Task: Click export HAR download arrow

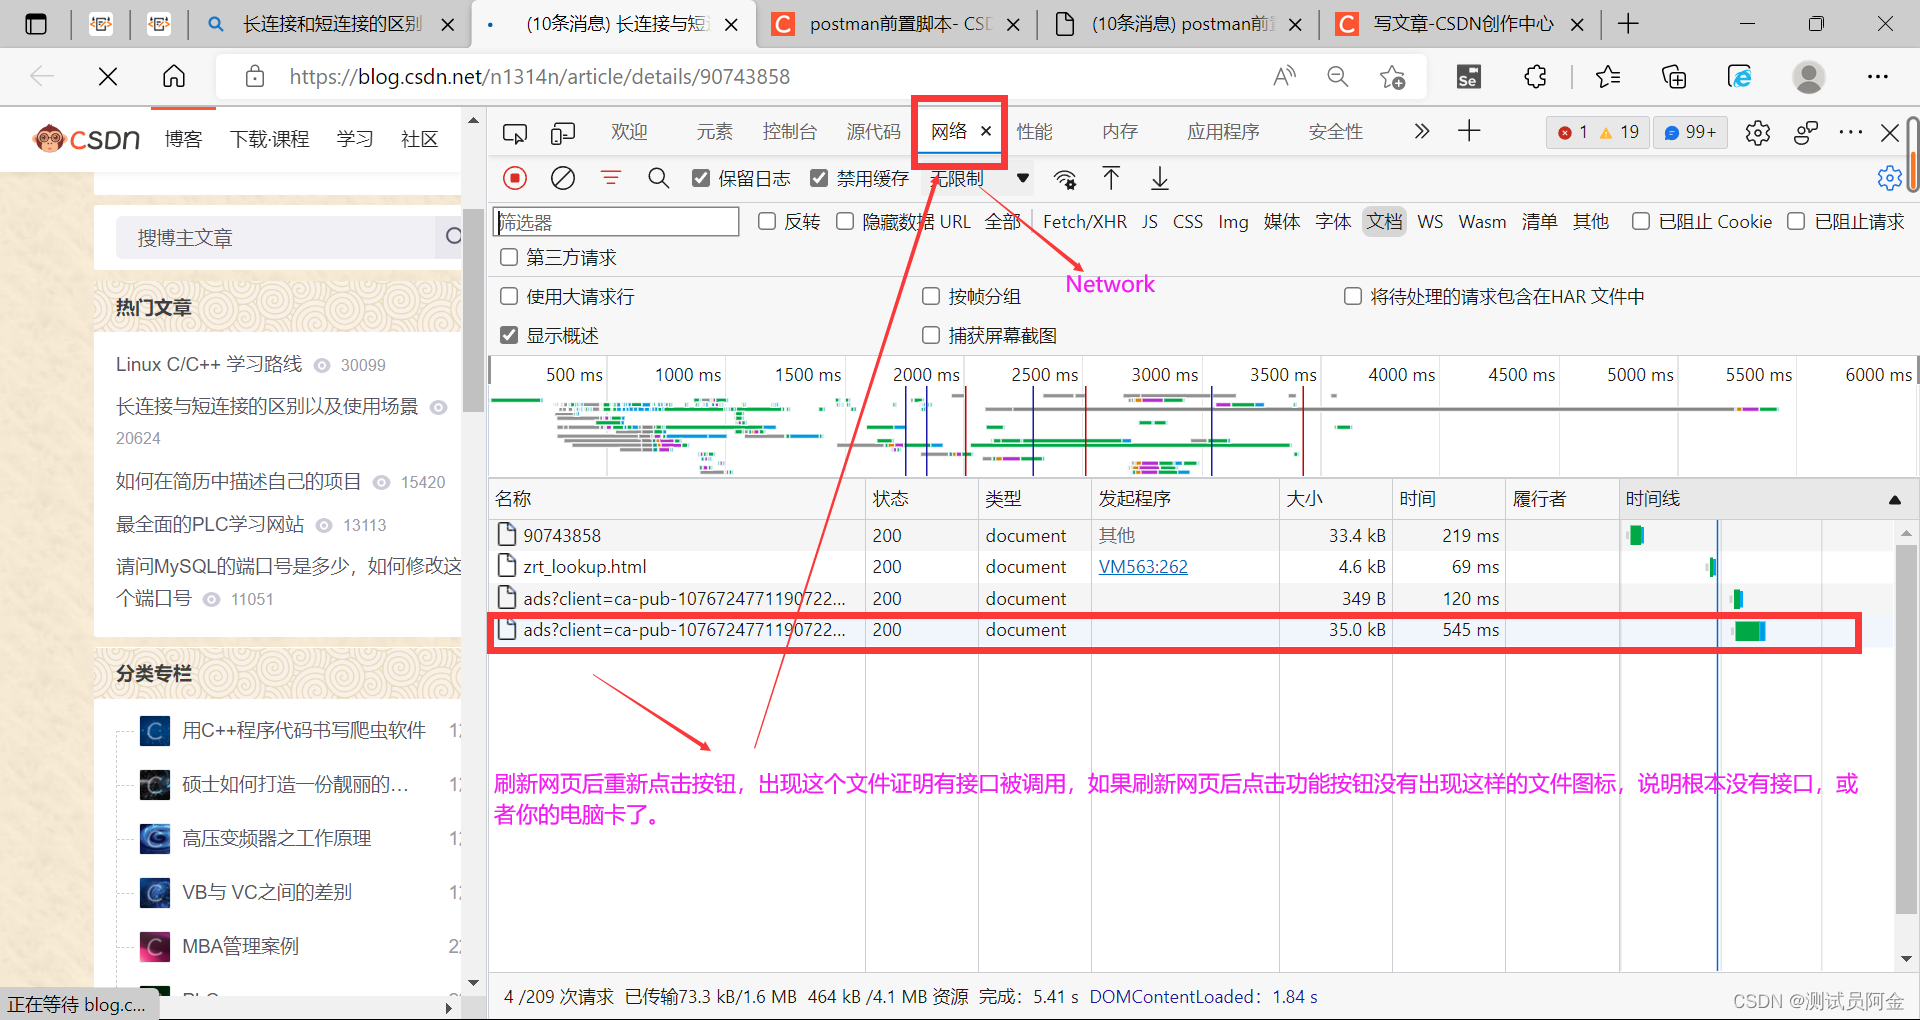Action: 1159,178
